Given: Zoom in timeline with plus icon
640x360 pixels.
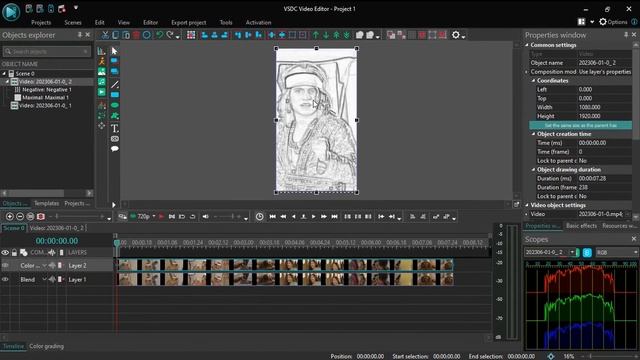Looking at the screenshot, I should (10, 216).
